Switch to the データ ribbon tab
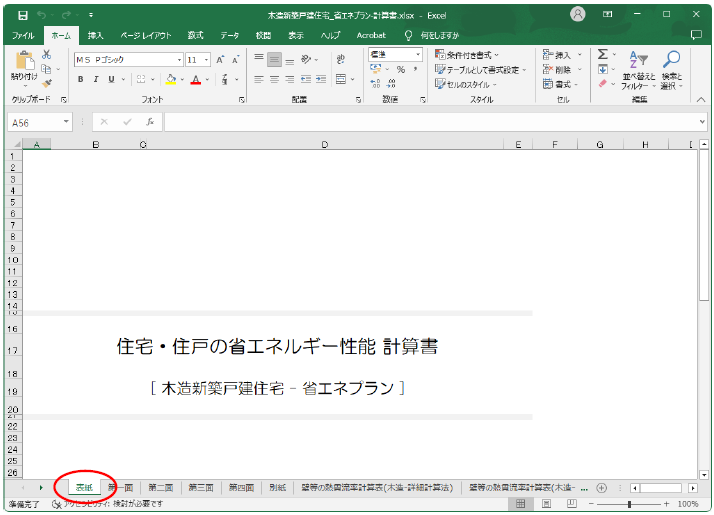Image resolution: width=714 pixels, height=515 pixels. point(230,36)
